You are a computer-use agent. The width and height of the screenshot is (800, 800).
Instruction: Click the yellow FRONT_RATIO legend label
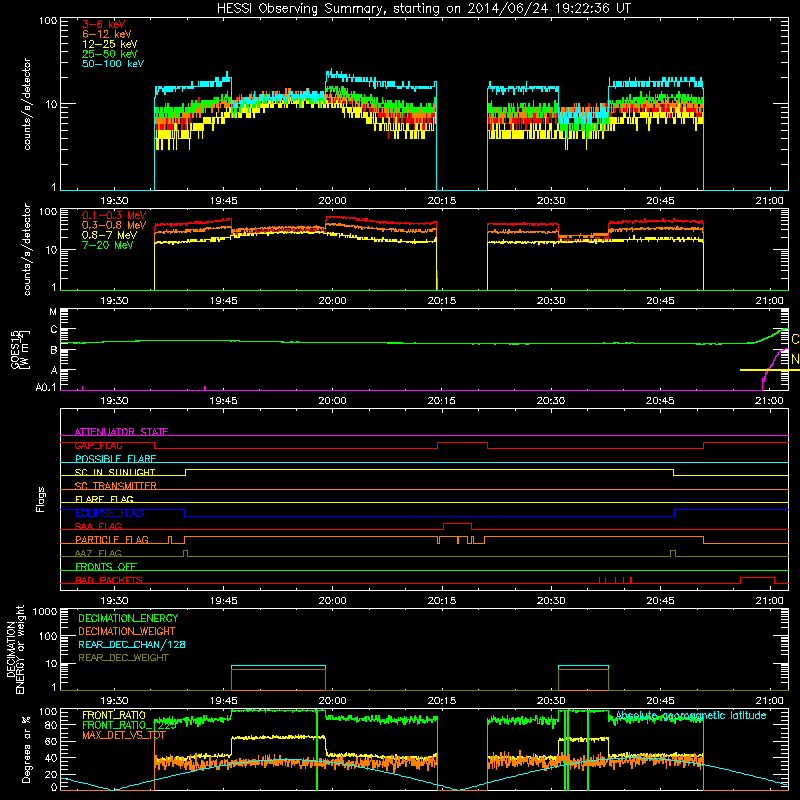(114, 715)
